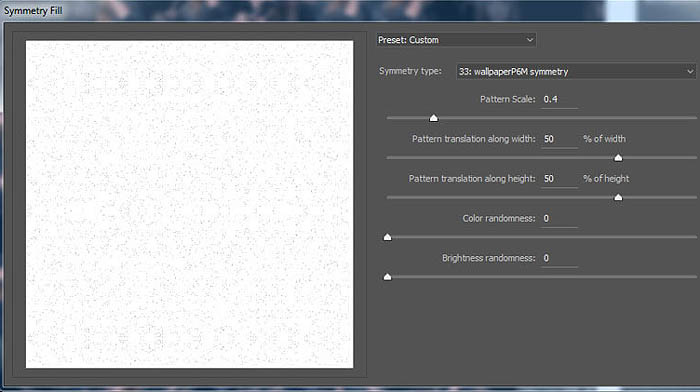Click the Brightness randomness value field
Viewport: 700px width, 392px height.
tap(559, 258)
